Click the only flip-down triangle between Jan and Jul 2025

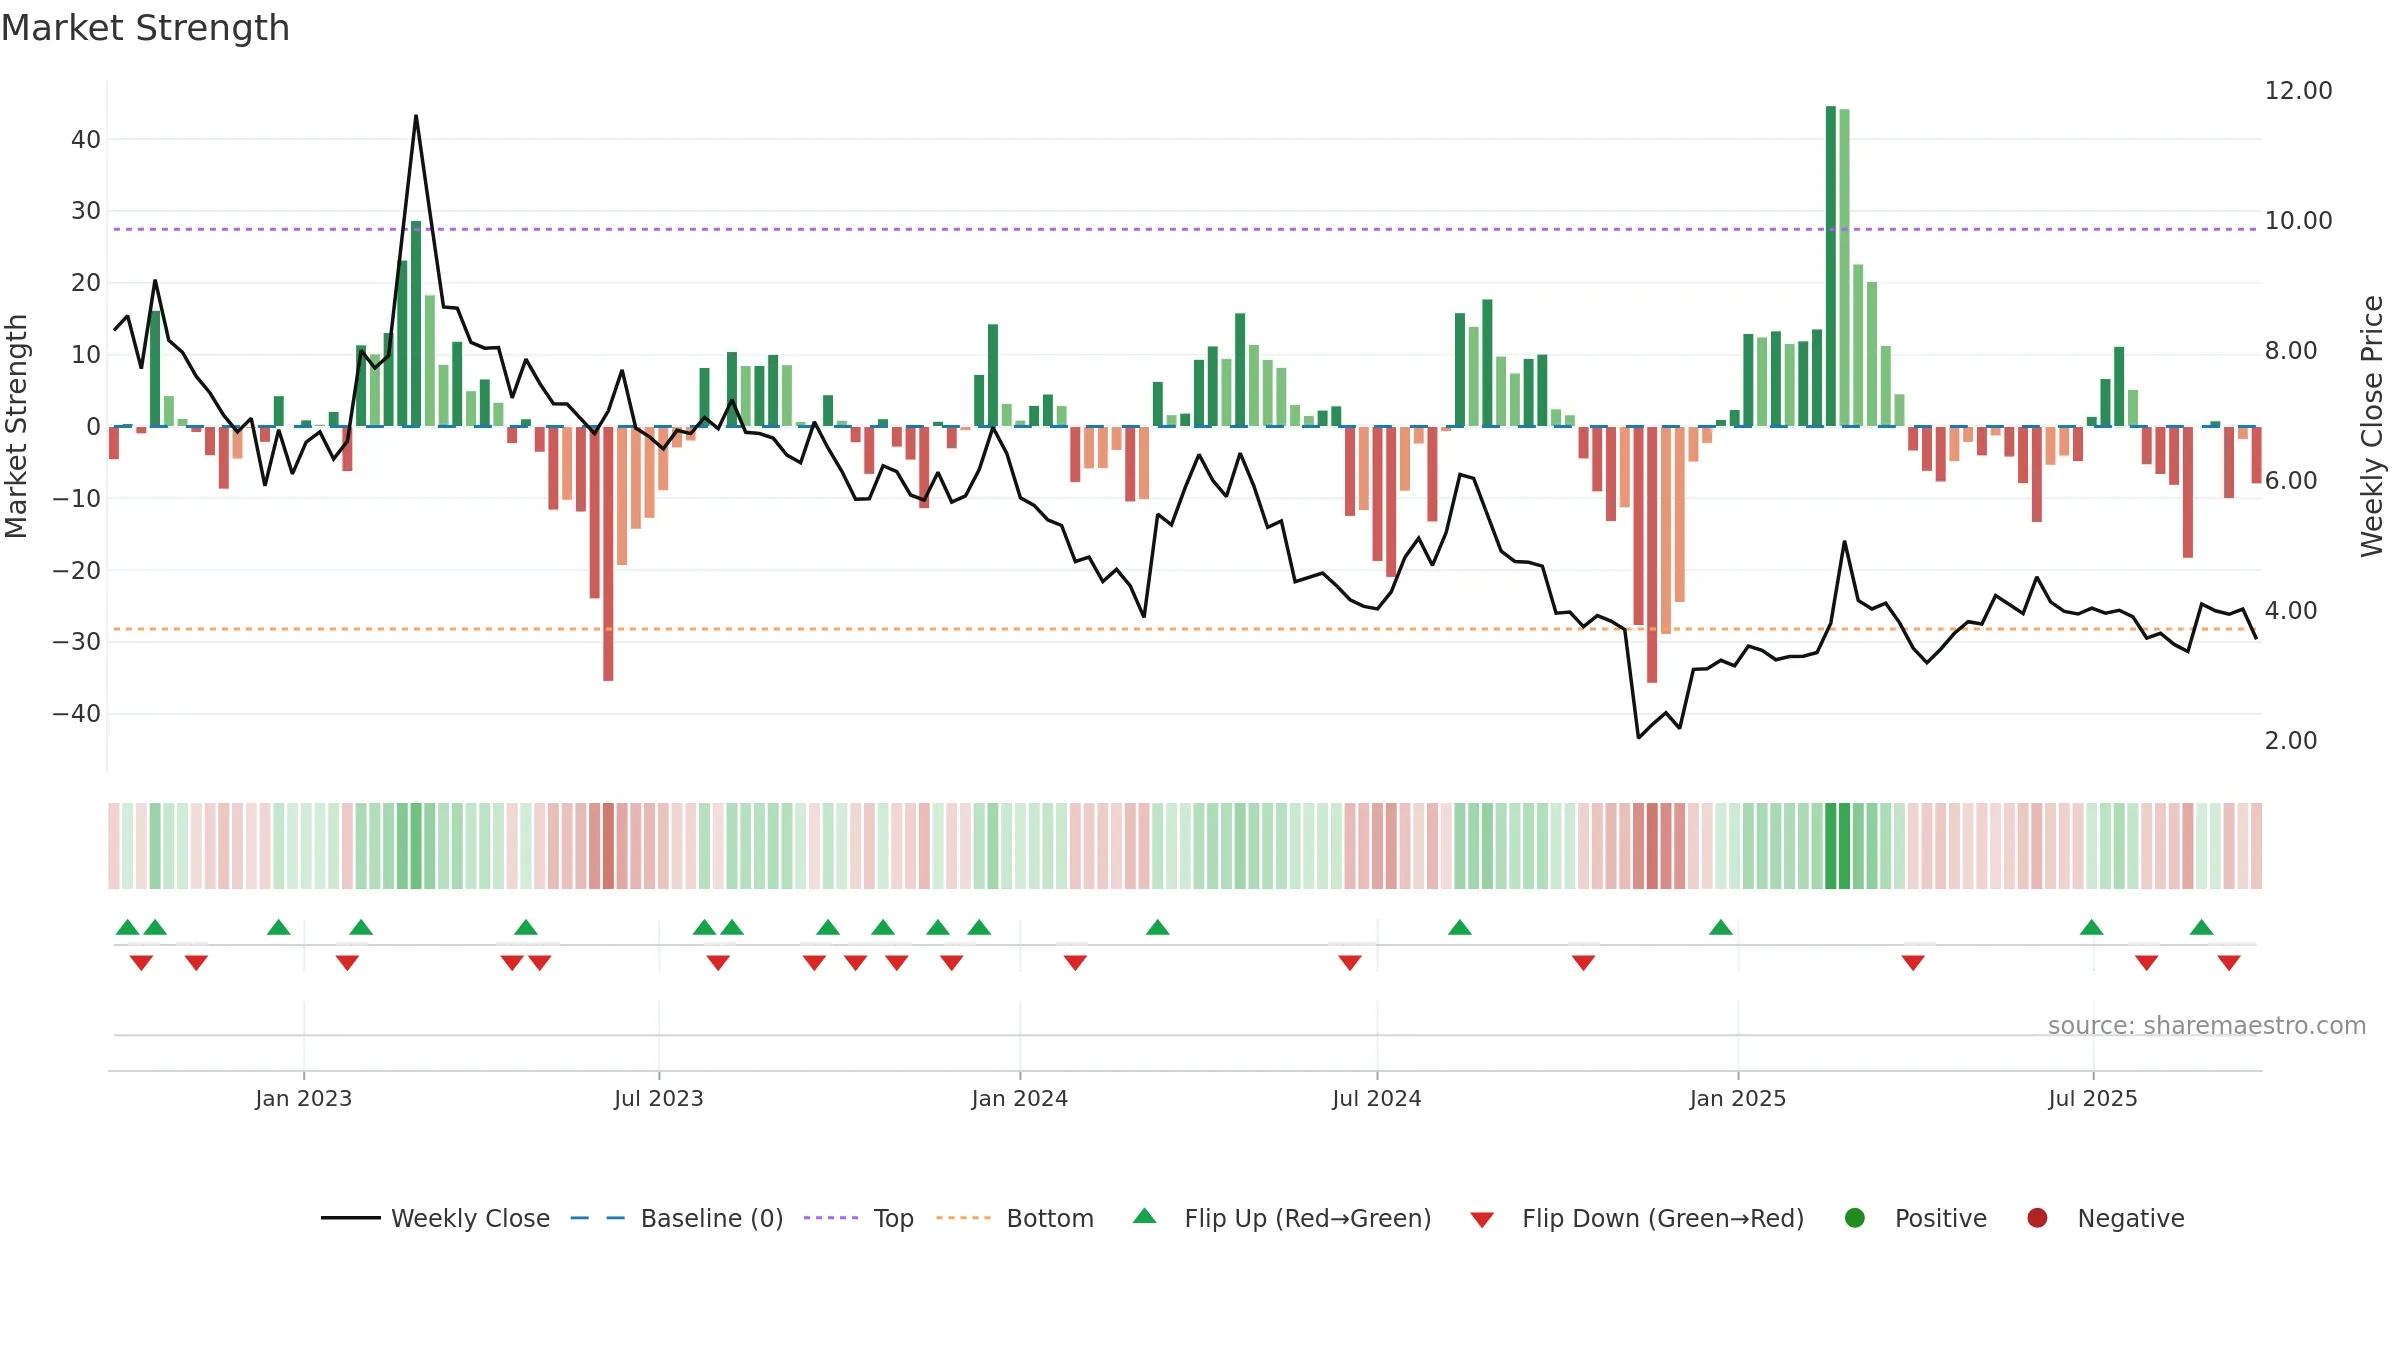pos(1912,963)
